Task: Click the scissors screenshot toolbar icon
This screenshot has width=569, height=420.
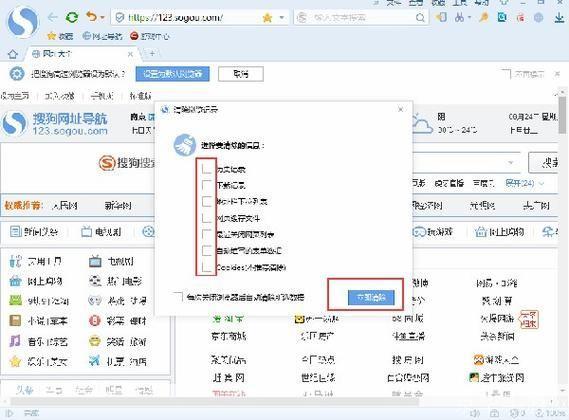Action: click(x=459, y=17)
